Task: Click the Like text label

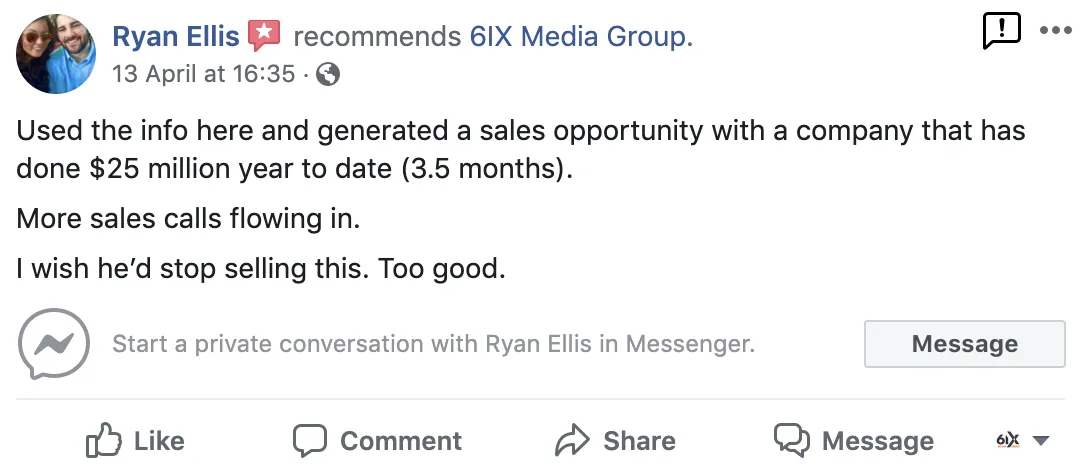Action: (159, 441)
